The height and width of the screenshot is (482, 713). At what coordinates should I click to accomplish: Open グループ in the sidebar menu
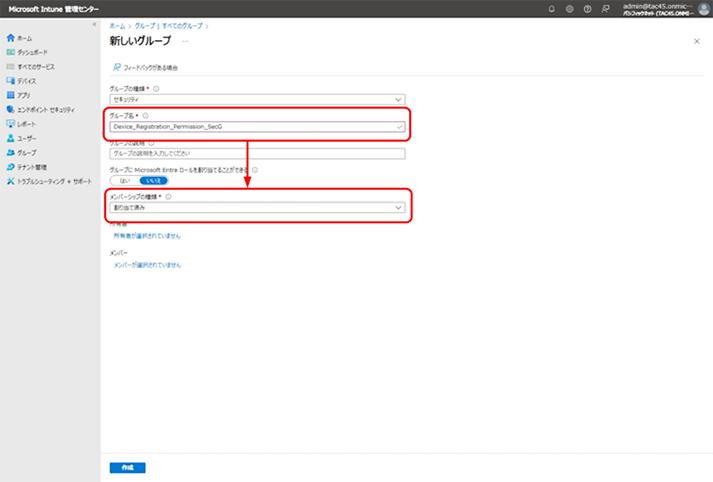click(27, 153)
